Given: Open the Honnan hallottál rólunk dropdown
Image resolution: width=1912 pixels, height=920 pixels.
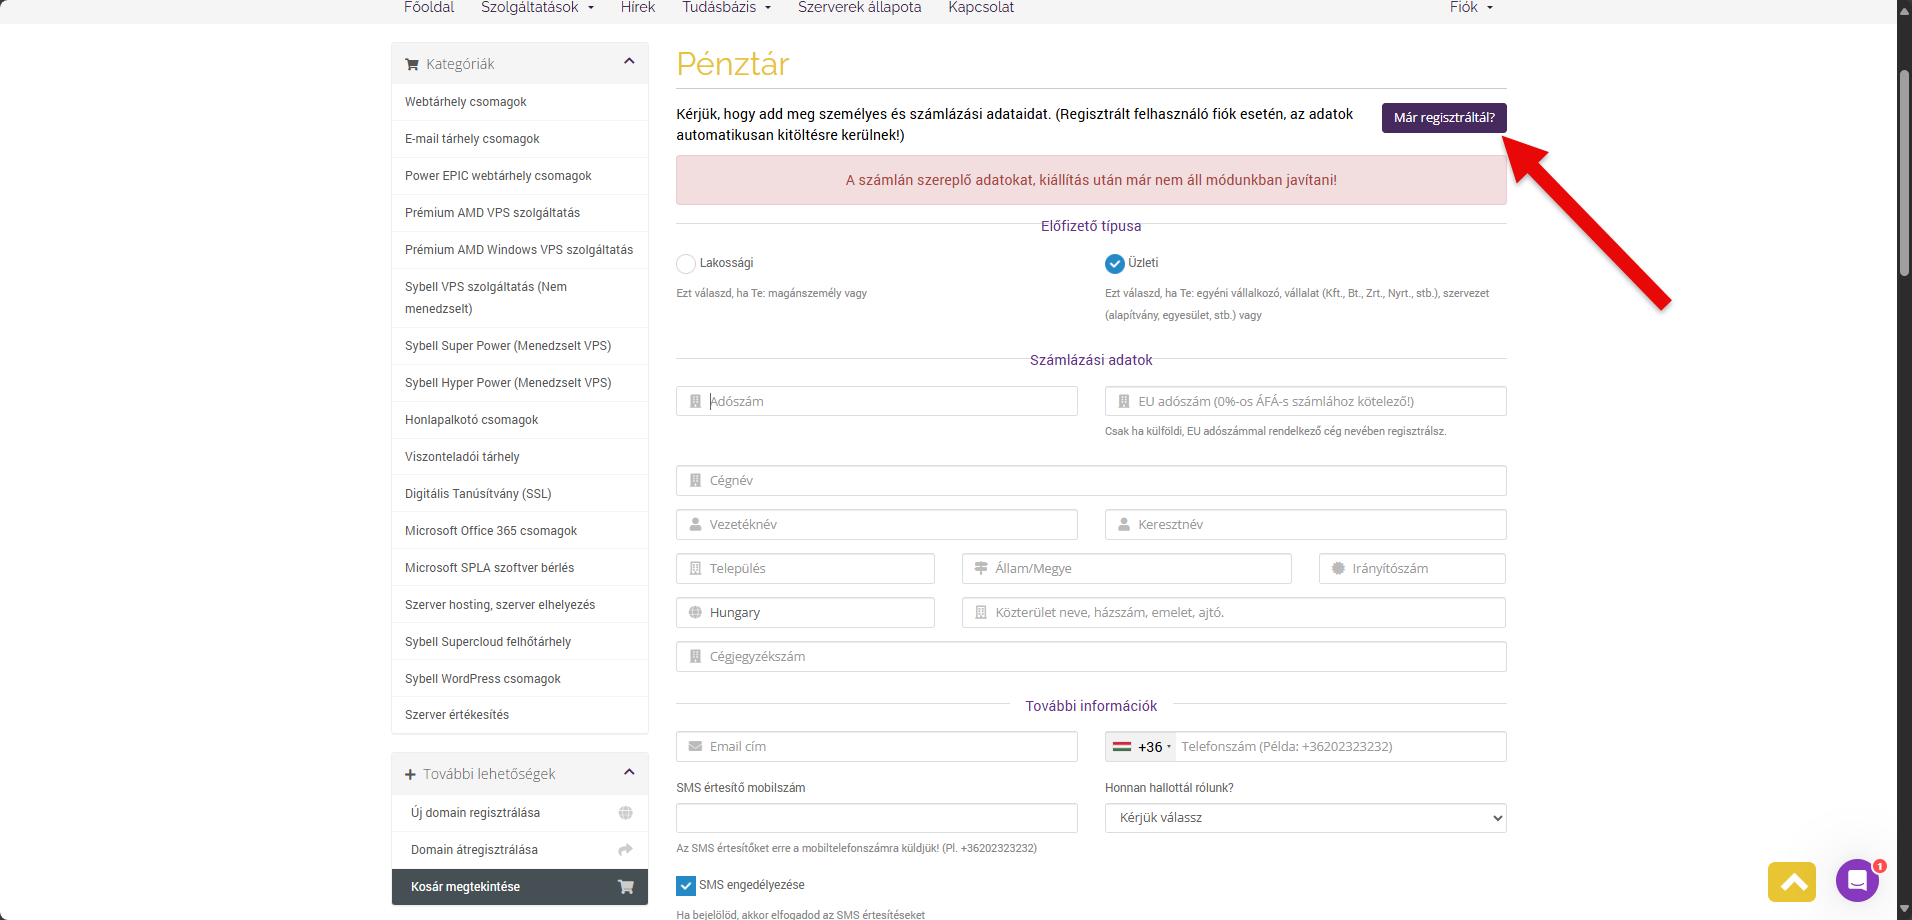Looking at the screenshot, I should click(x=1305, y=818).
